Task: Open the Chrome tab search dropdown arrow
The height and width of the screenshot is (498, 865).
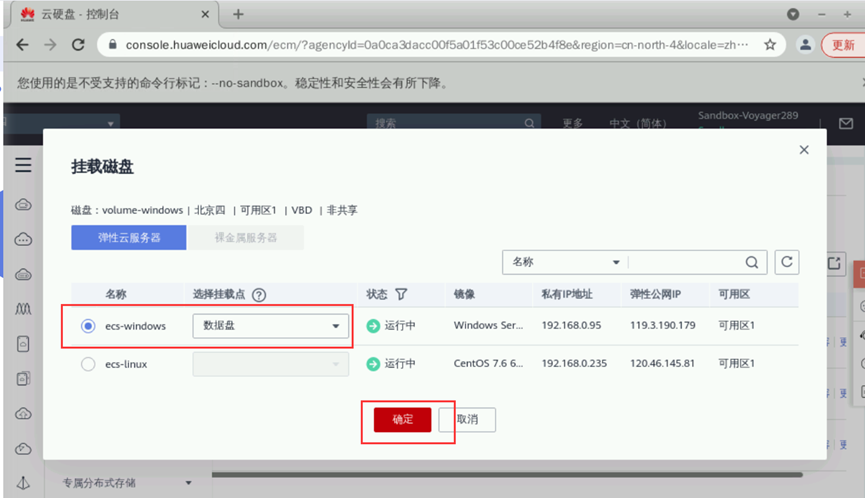Action: [x=793, y=14]
